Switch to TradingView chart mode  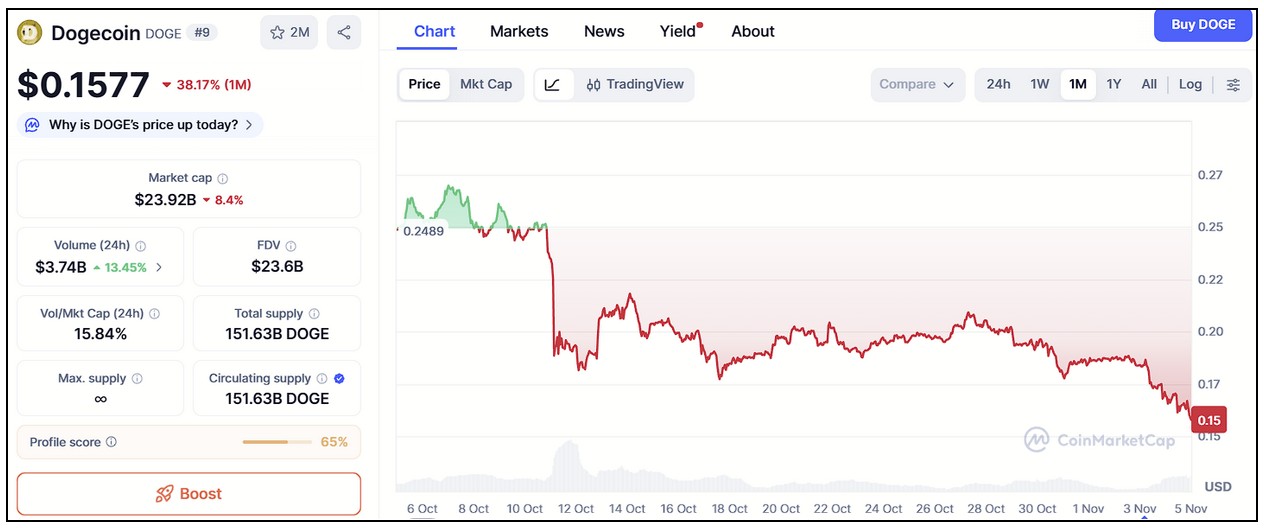635,84
